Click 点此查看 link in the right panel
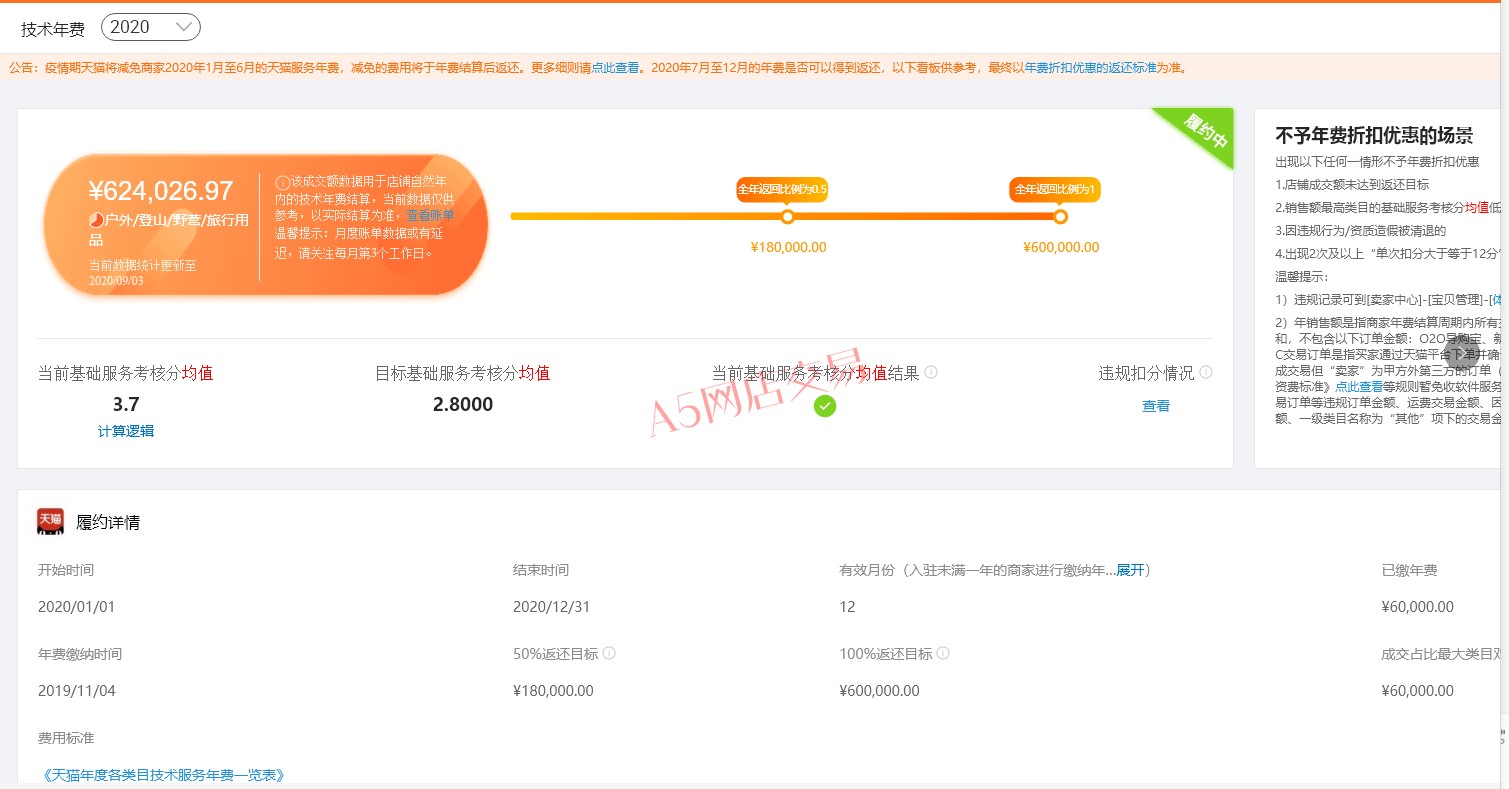 tap(1359, 386)
